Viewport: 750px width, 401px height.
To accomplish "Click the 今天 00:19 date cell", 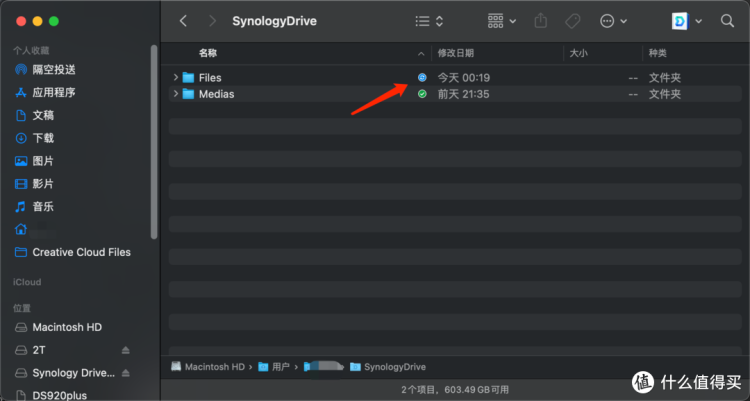I will point(463,78).
